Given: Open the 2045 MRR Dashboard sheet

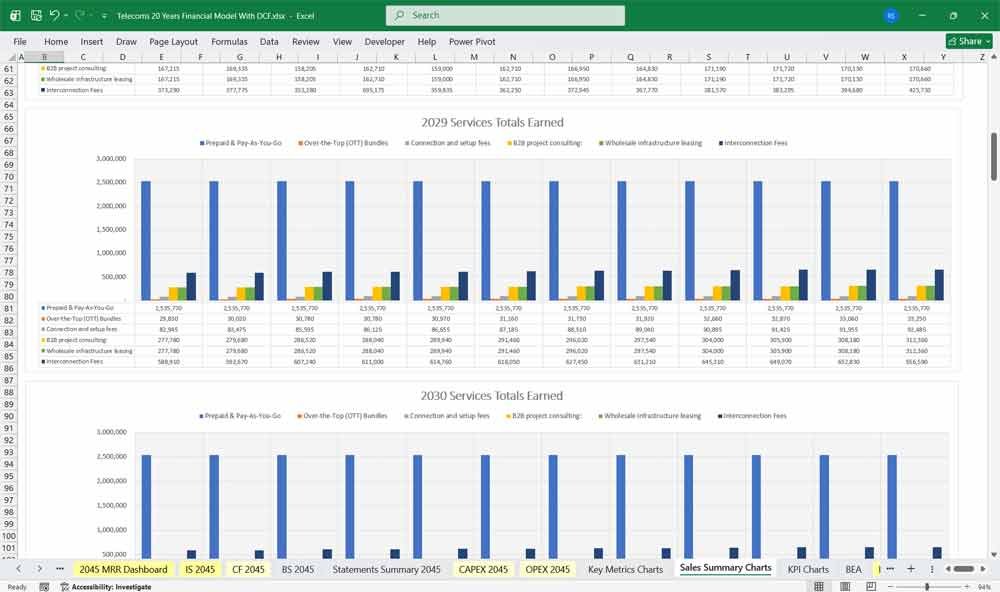Looking at the screenshot, I should [123, 569].
